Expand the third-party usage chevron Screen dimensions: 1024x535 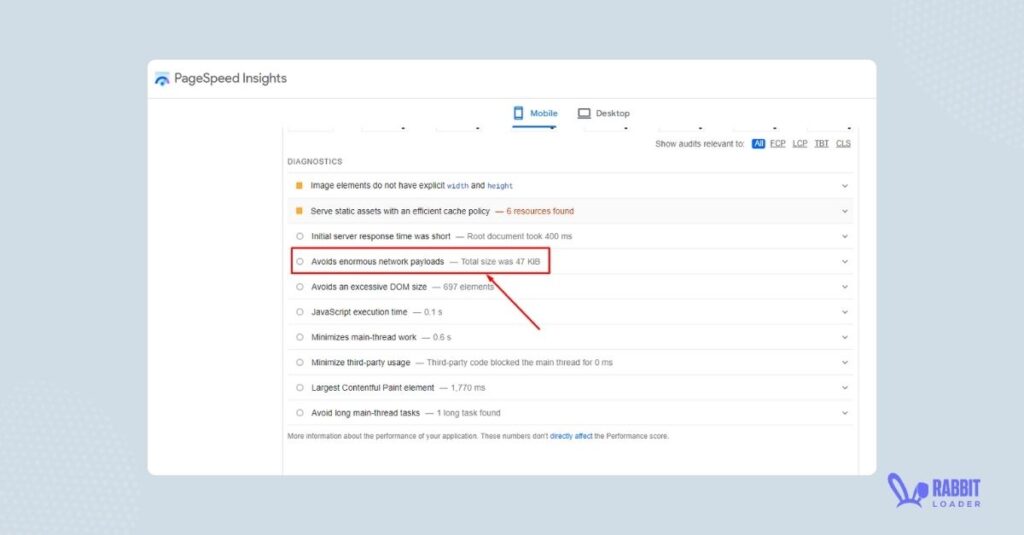(844, 363)
